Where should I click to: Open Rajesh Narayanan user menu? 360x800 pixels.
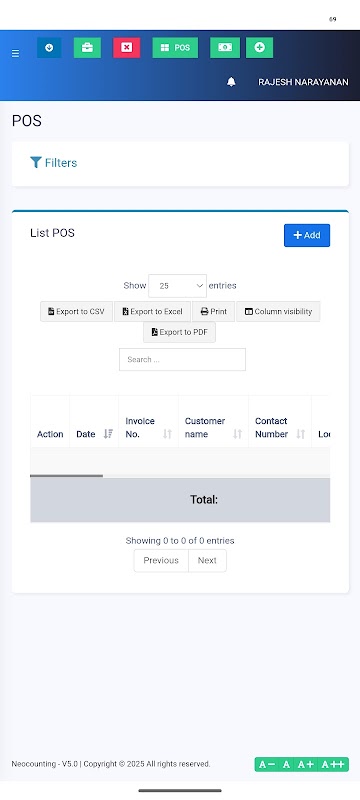(x=303, y=82)
